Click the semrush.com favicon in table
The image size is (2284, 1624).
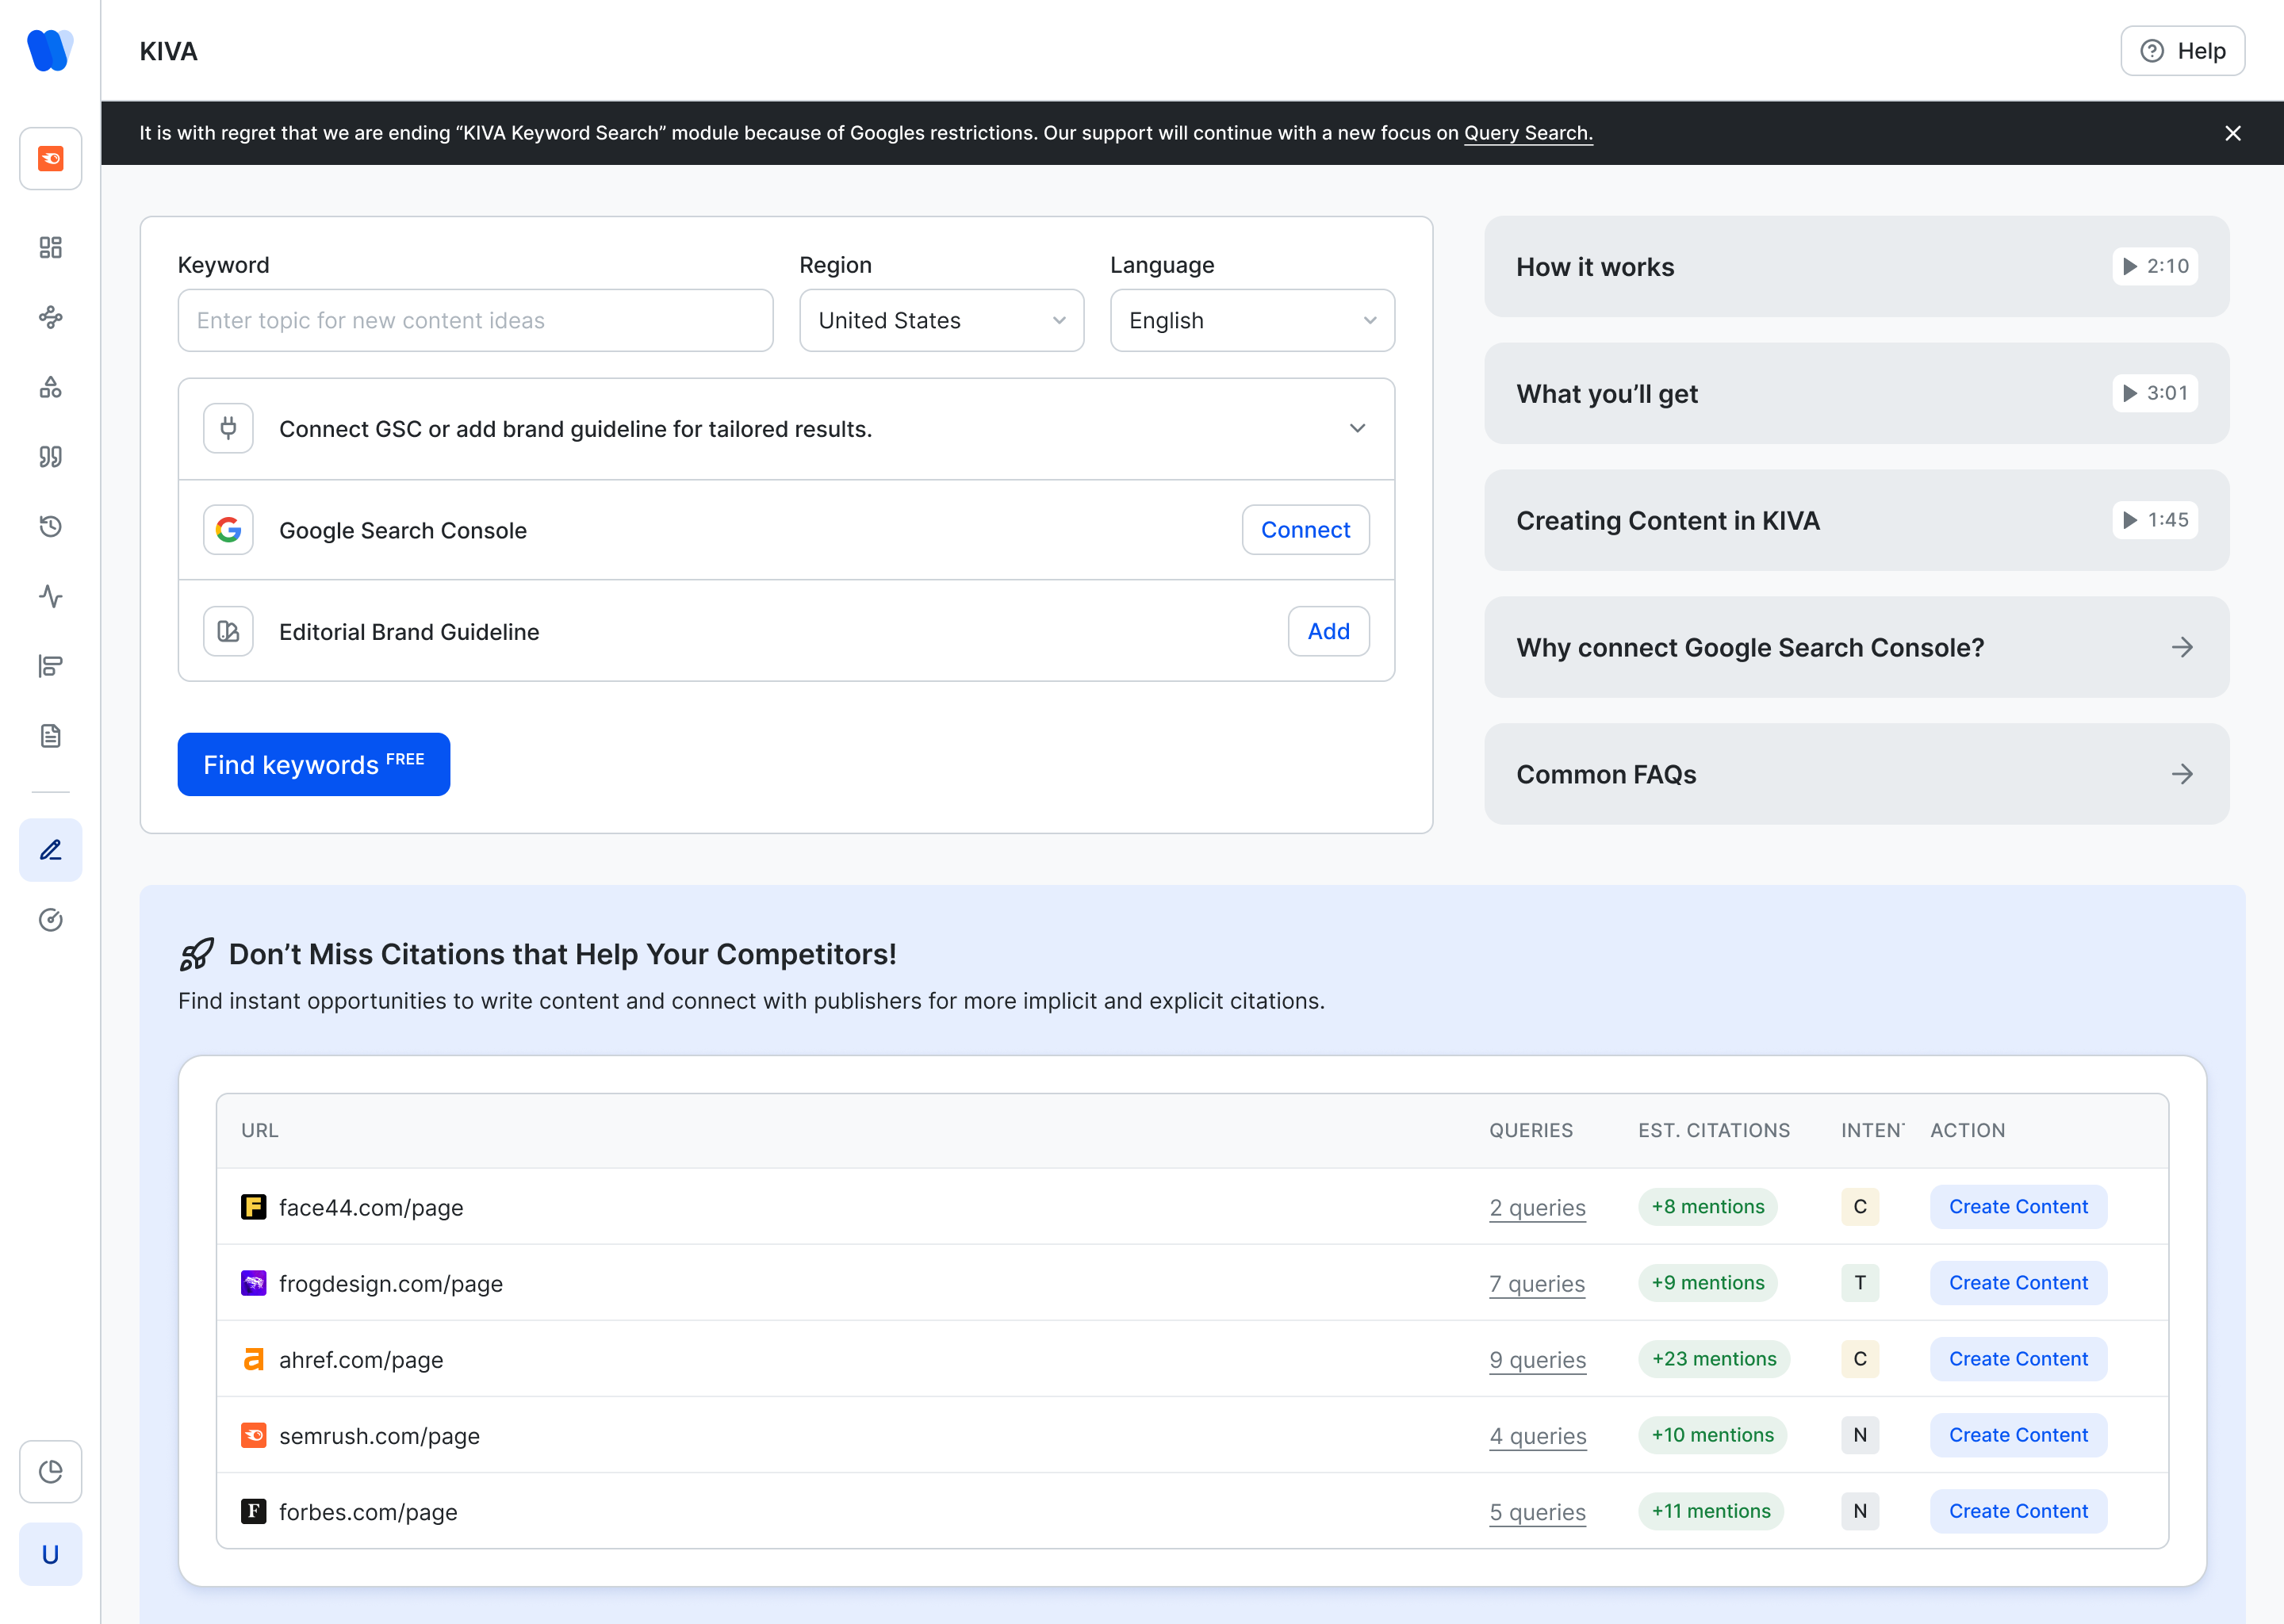[254, 1435]
